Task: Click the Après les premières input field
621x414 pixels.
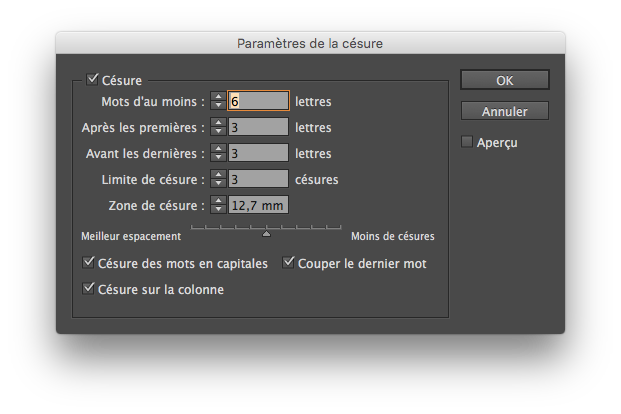Action: pos(259,127)
